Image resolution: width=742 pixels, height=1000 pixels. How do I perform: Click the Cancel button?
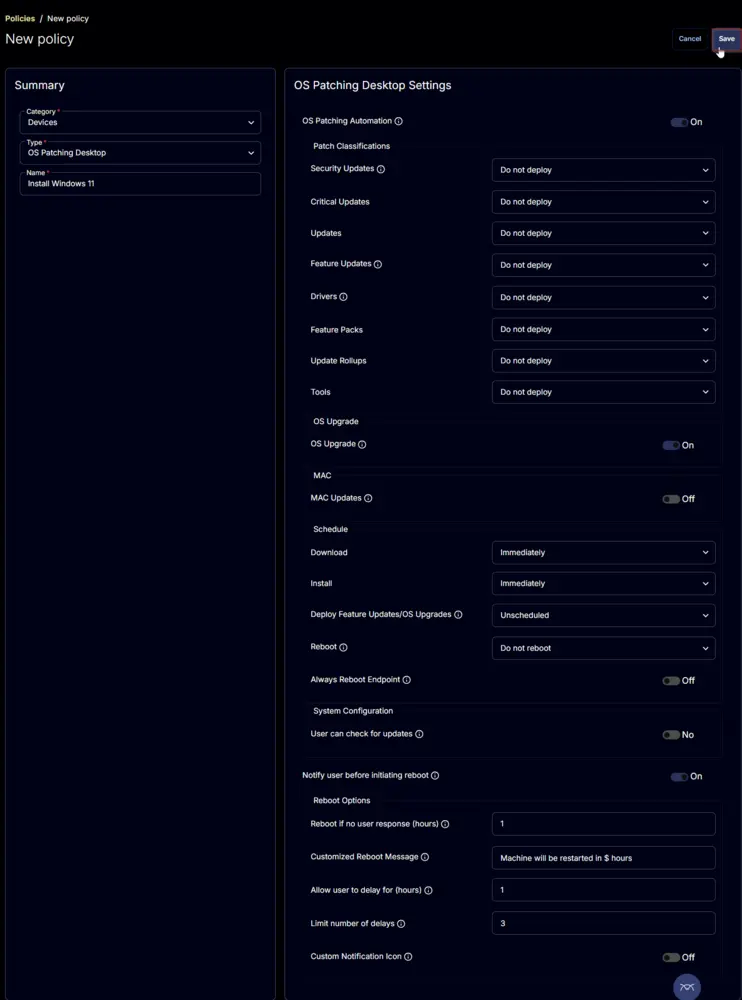tap(690, 39)
